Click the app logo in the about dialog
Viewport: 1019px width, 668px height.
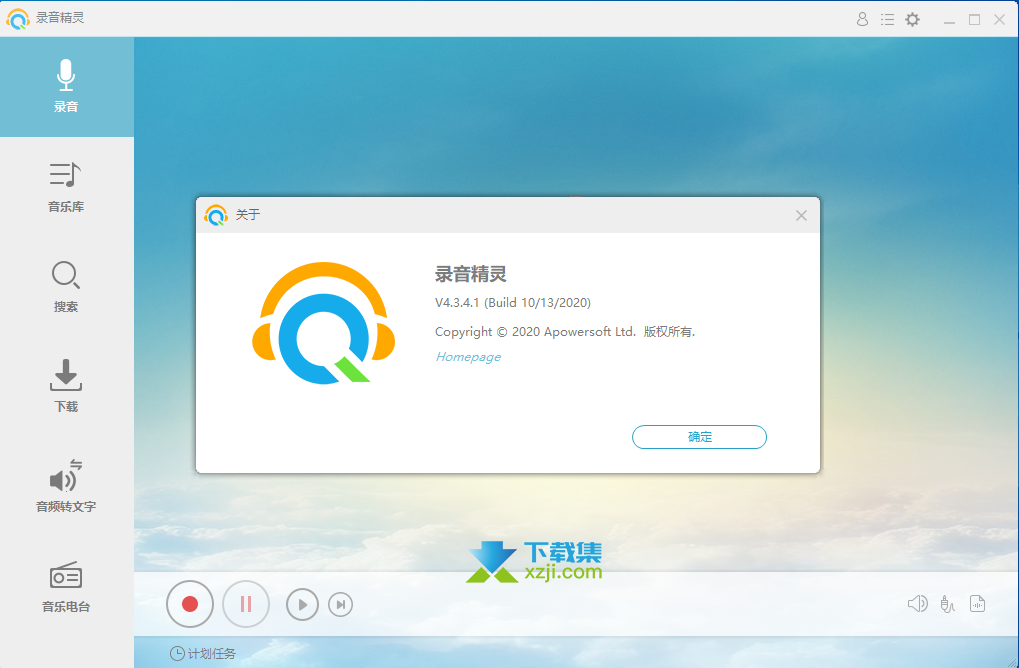click(324, 323)
